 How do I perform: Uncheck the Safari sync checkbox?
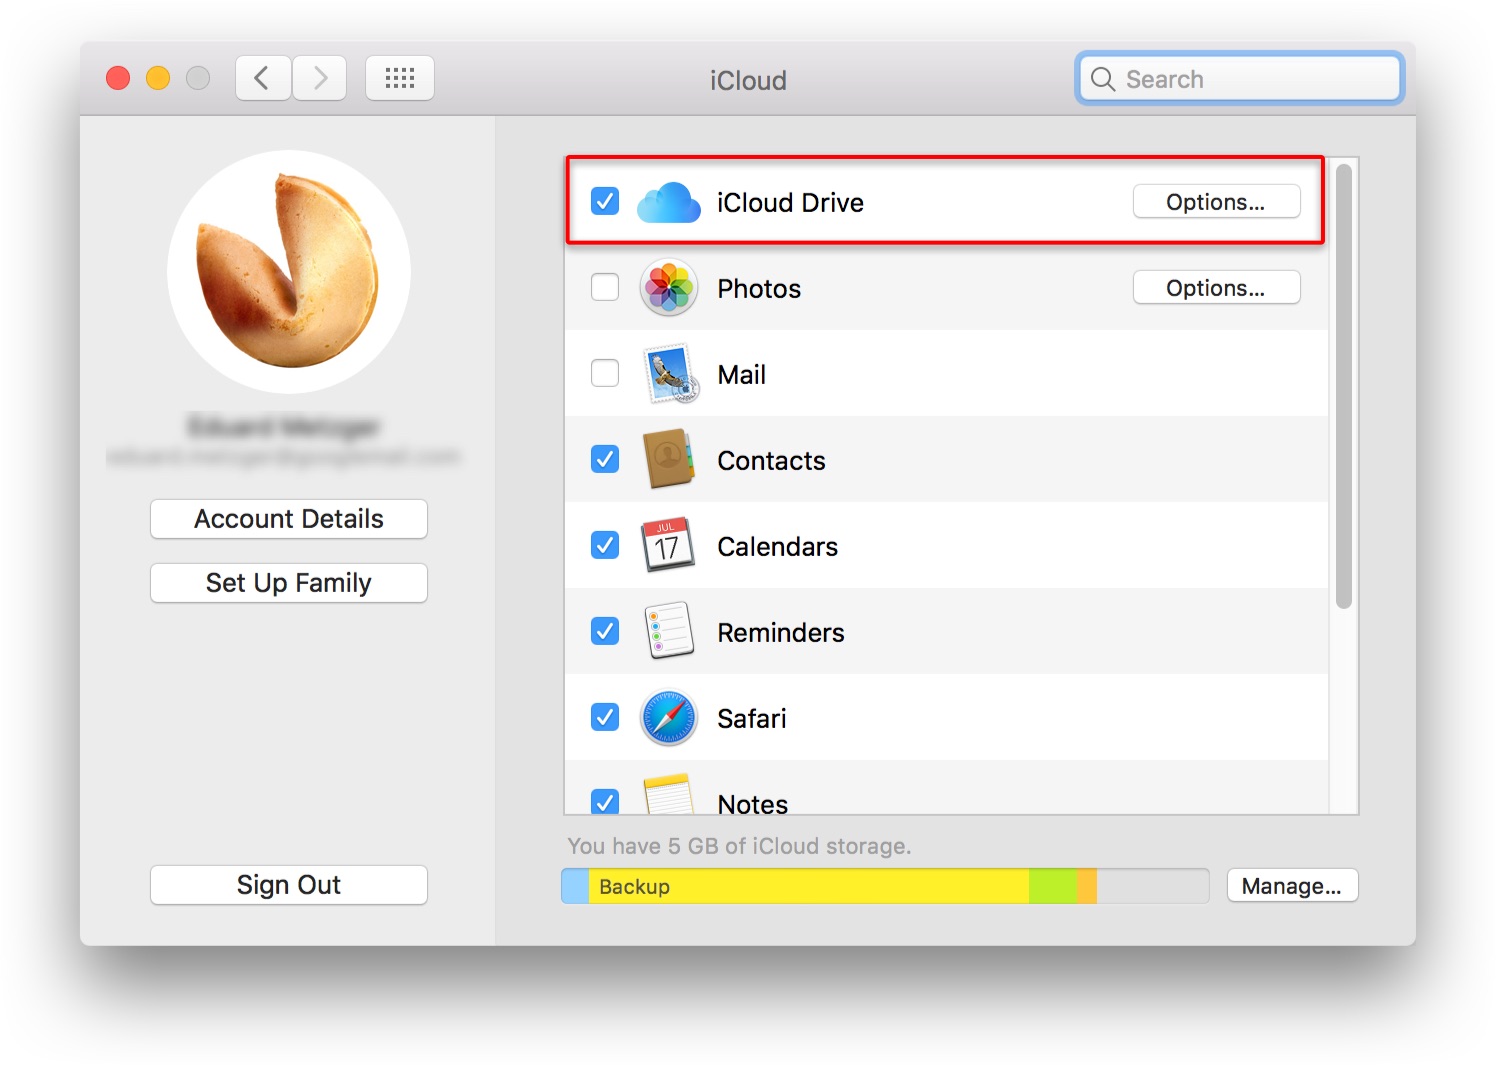[604, 717]
